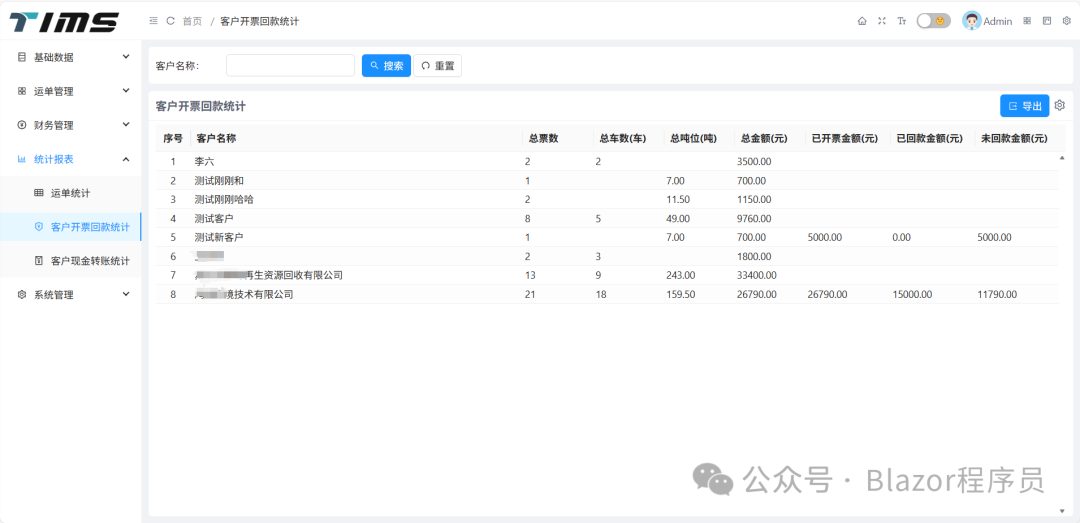
Task: Click the 技术有限公司 customer name
Action: 245,294
